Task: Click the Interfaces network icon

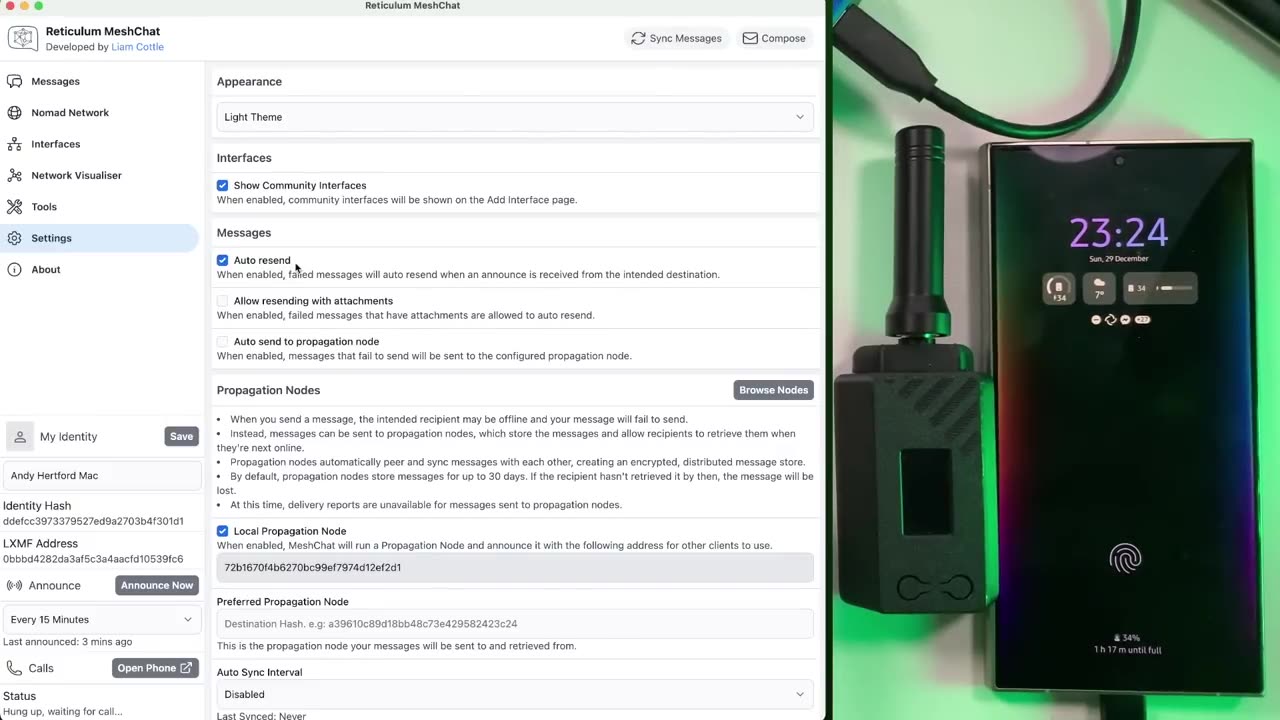Action: pyautogui.click(x=14, y=144)
